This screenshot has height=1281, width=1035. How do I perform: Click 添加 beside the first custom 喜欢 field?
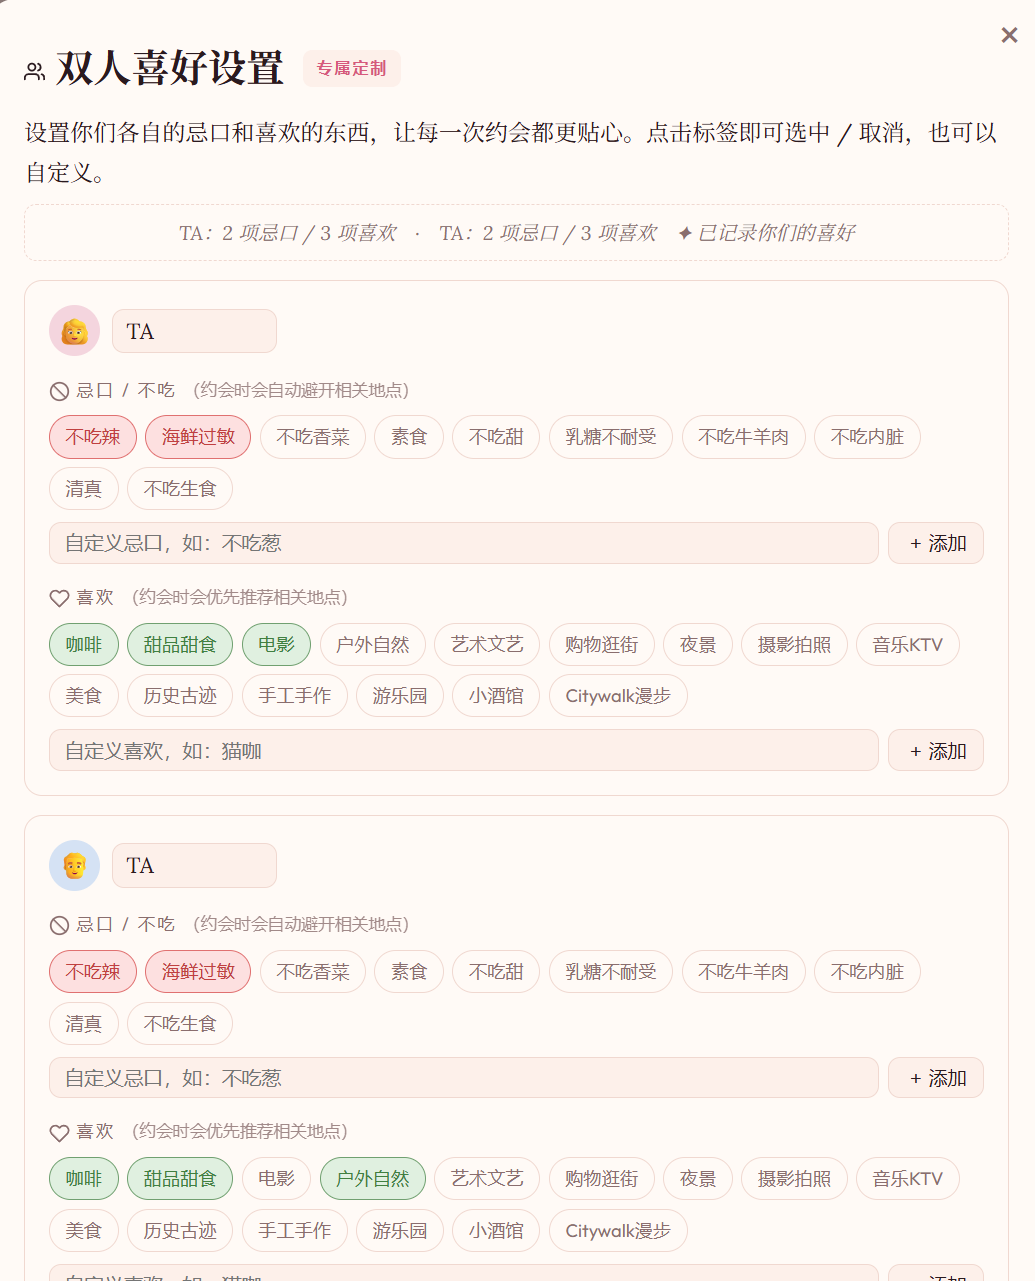936,751
